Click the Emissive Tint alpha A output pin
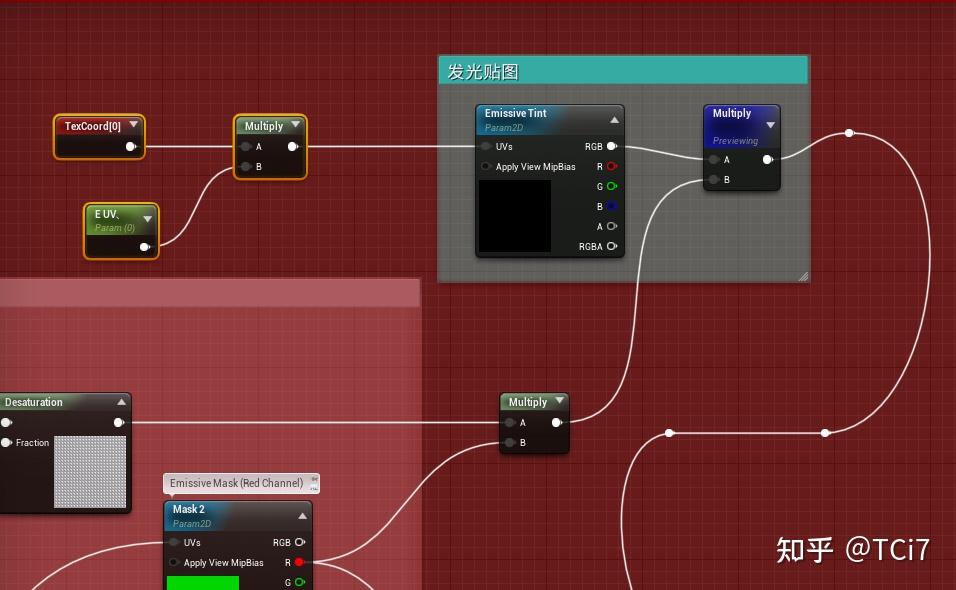Viewport: 956px width, 590px height. pos(612,226)
